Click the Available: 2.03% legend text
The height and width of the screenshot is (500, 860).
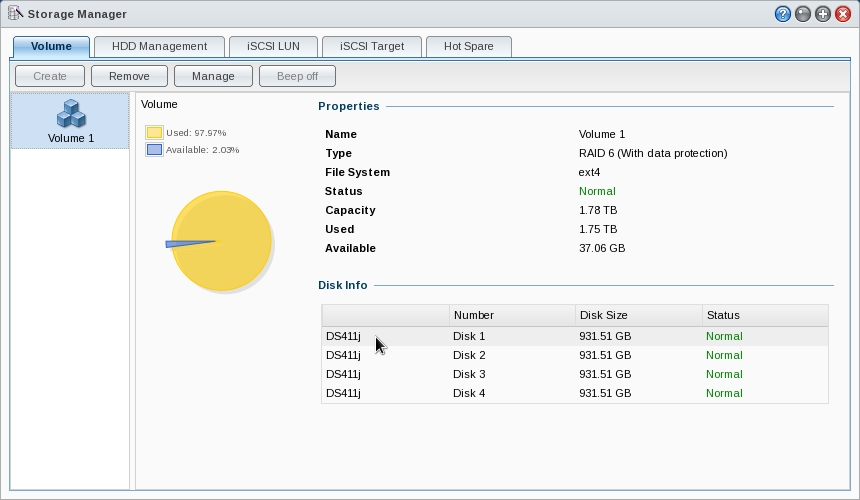coord(202,150)
